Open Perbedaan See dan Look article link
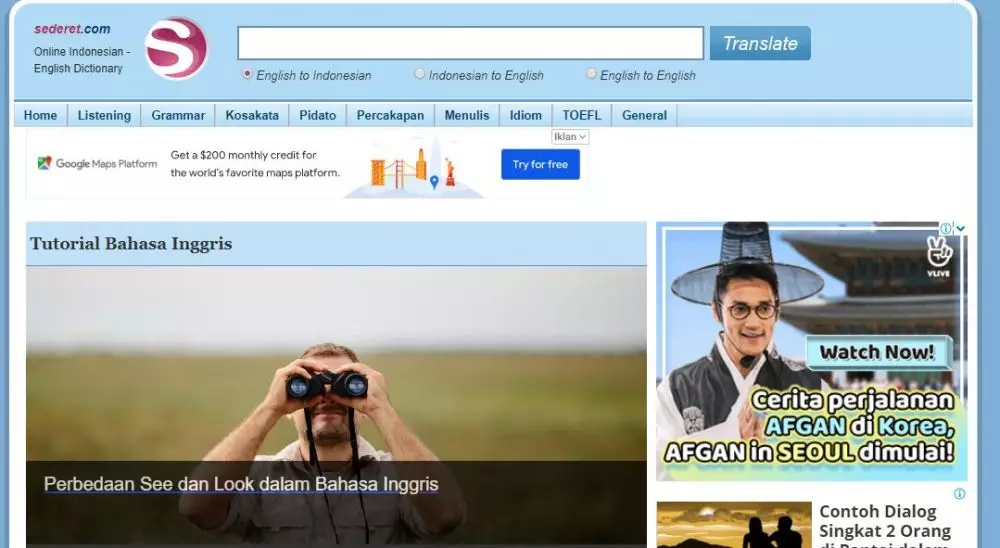This screenshot has height=548, width=1000. tap(241, 484)
